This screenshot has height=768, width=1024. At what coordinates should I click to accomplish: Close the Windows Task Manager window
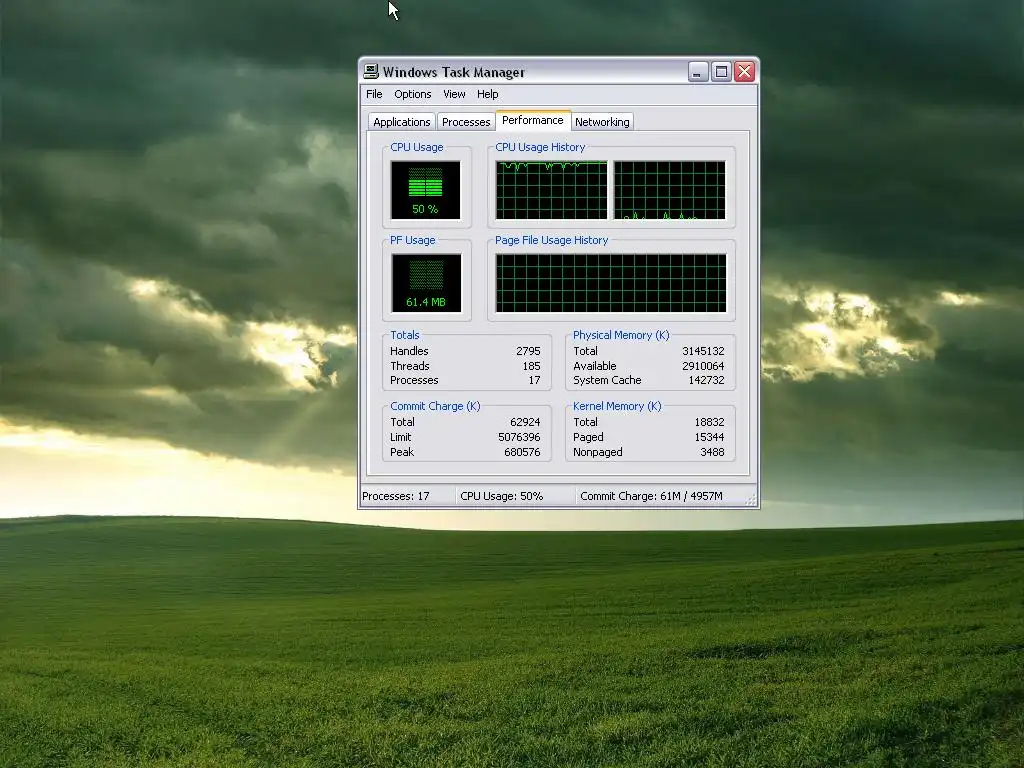(744, 71)
